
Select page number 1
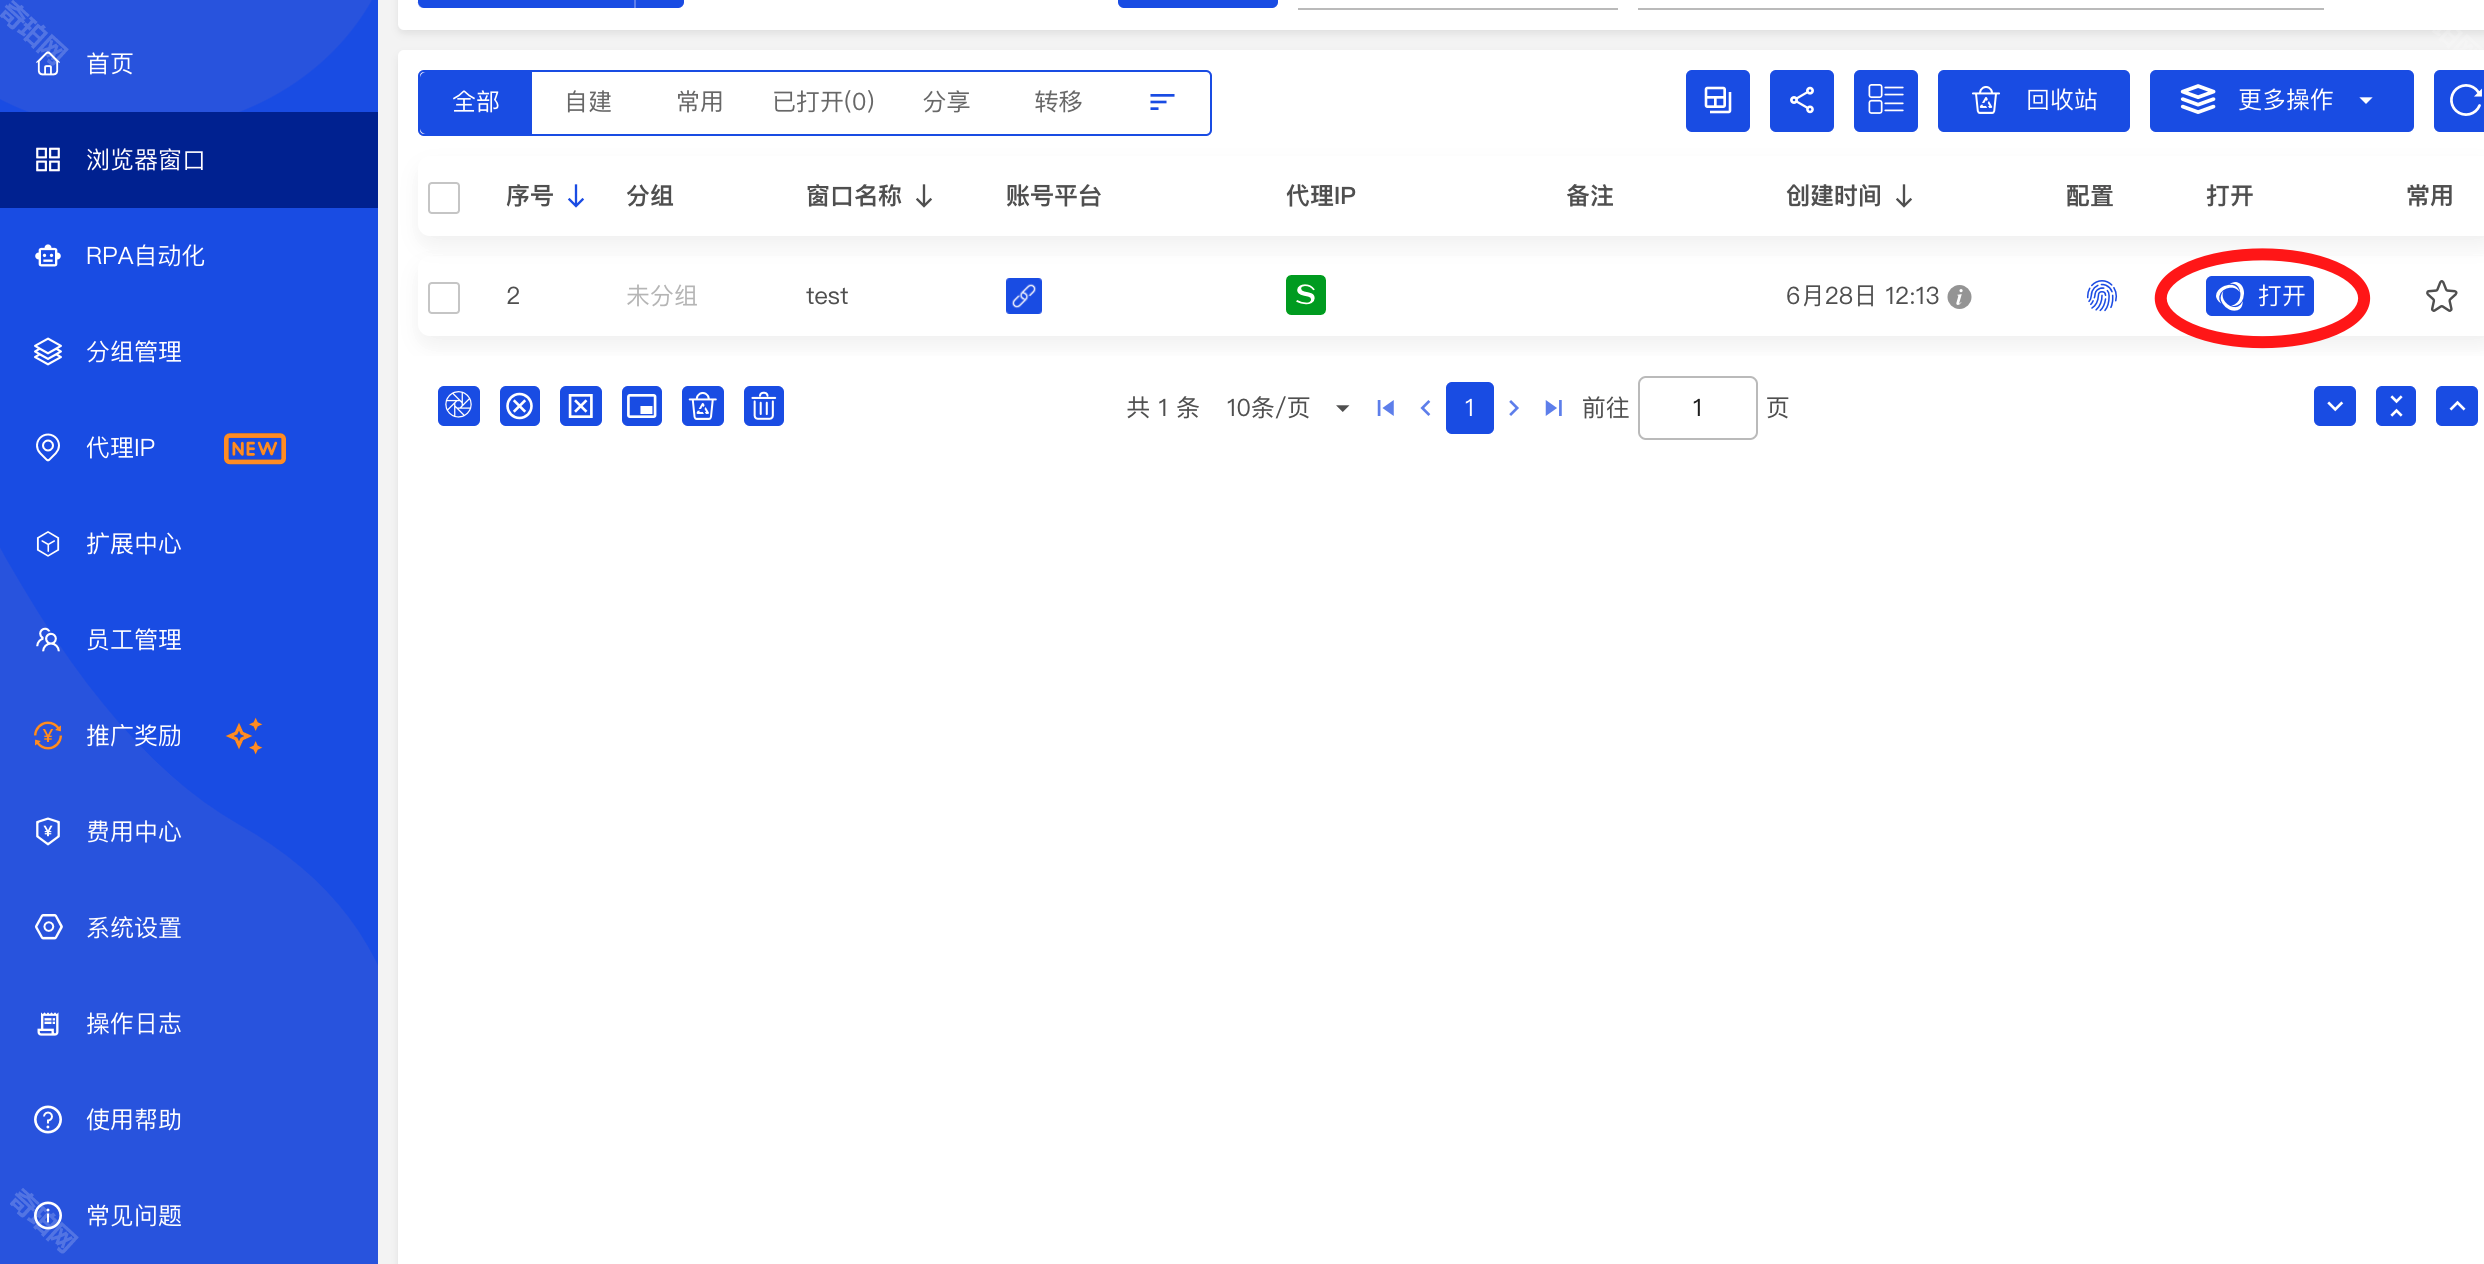1470,408
